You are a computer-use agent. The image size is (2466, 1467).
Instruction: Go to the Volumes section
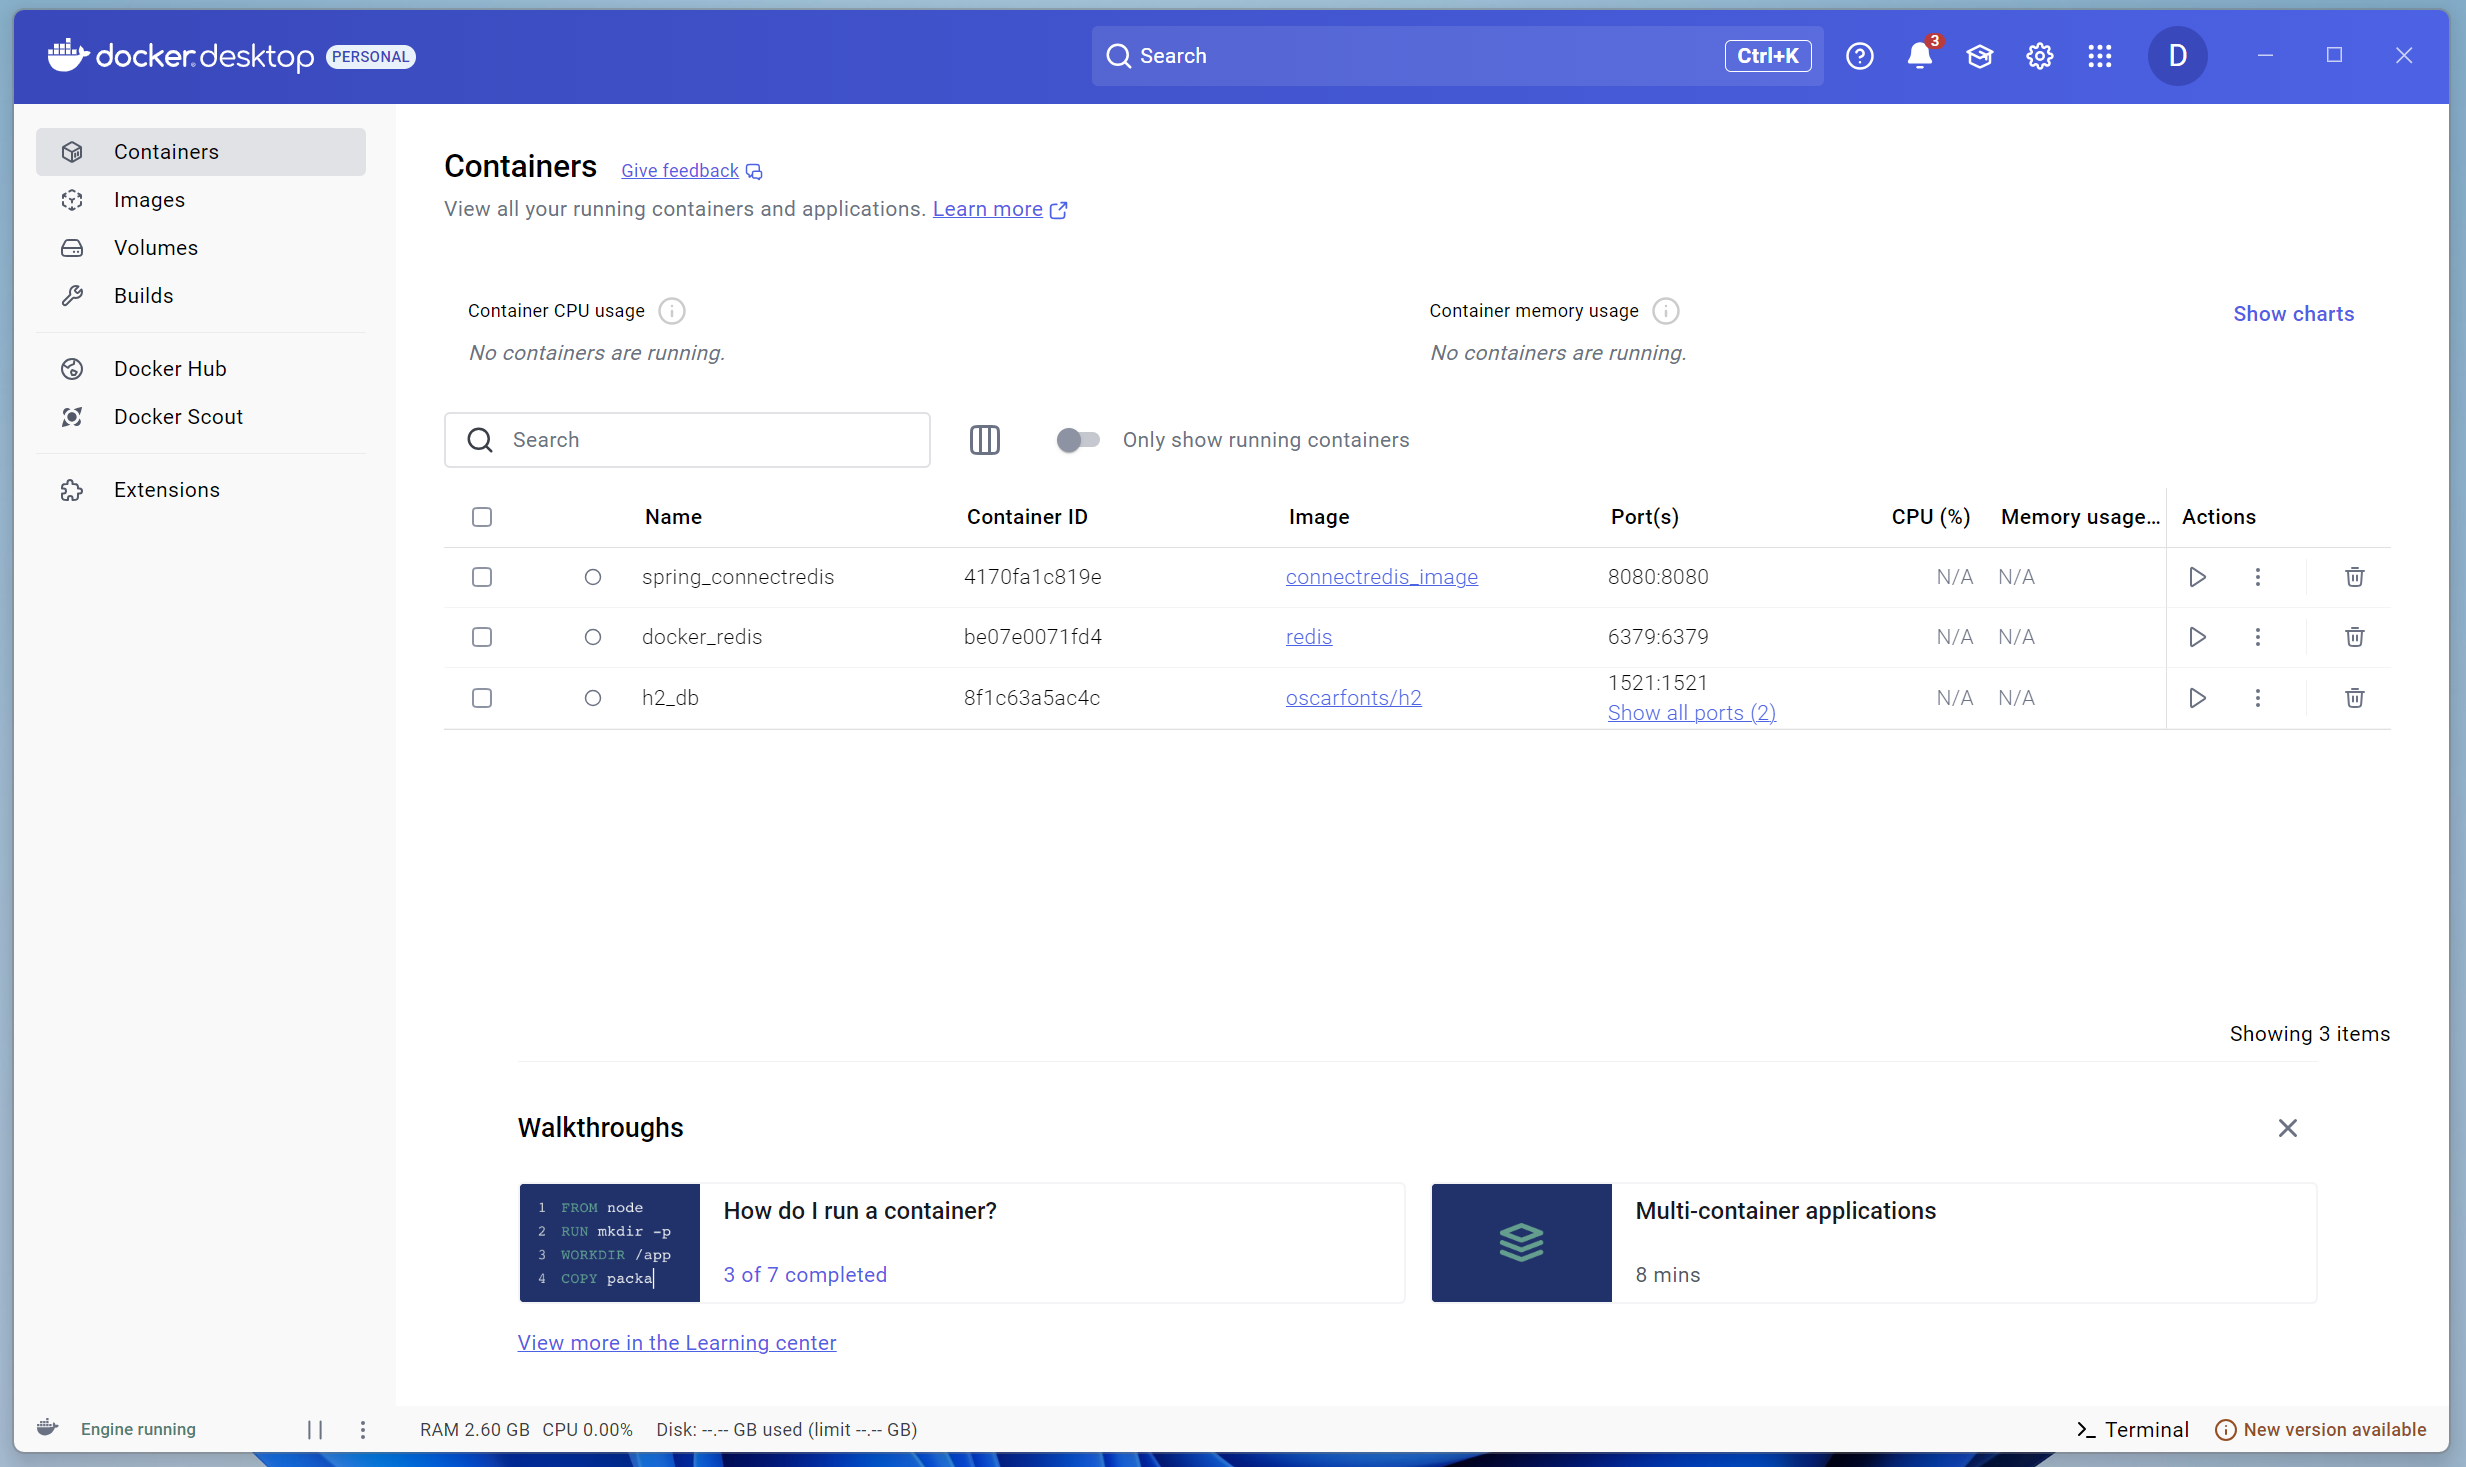click(x=201, y=248)
